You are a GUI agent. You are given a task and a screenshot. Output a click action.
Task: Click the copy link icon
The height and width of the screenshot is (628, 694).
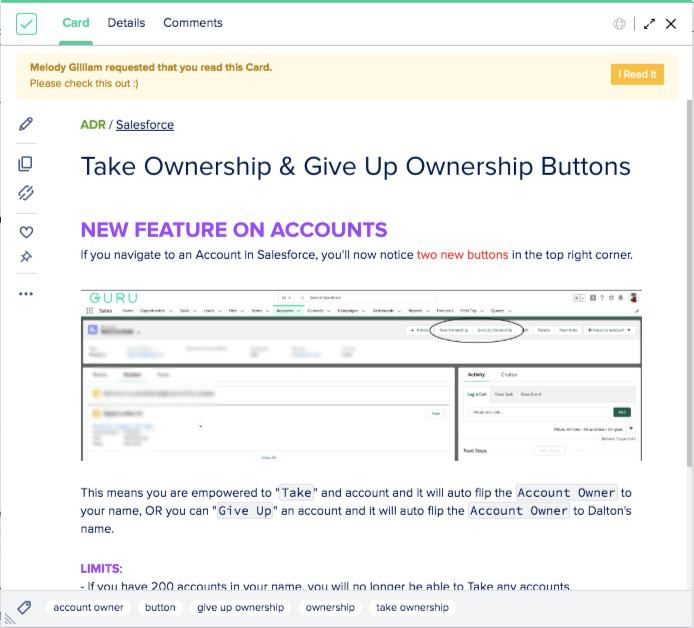click(x=26, y=193)
